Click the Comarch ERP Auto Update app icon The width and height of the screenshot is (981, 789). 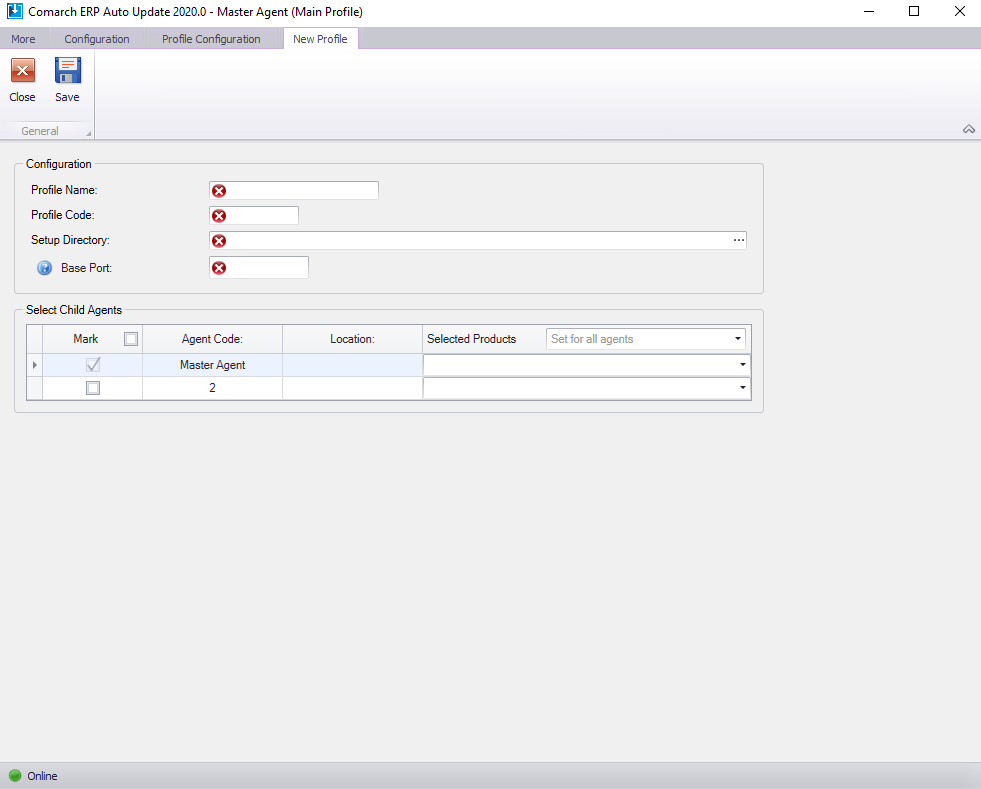[14, 11]
